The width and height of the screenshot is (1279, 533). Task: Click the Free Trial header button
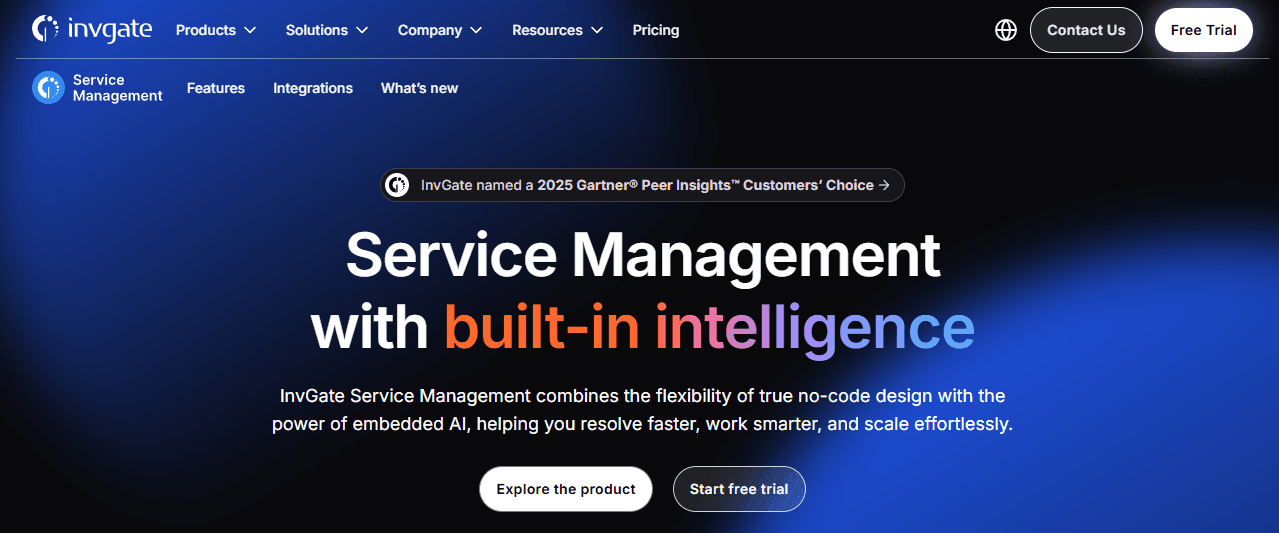pyautogui.click(x=1204, y=30)
